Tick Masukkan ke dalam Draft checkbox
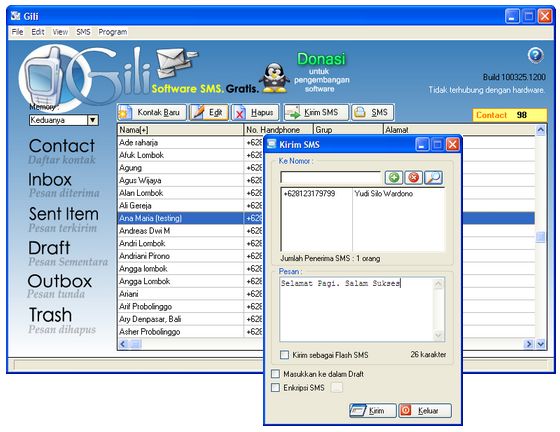The height and width of the screenshot is (432, 560). (275, 374)
